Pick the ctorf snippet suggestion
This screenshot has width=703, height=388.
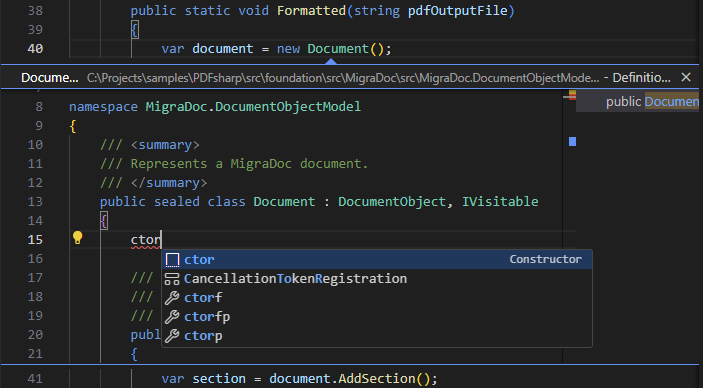(377, 297)
